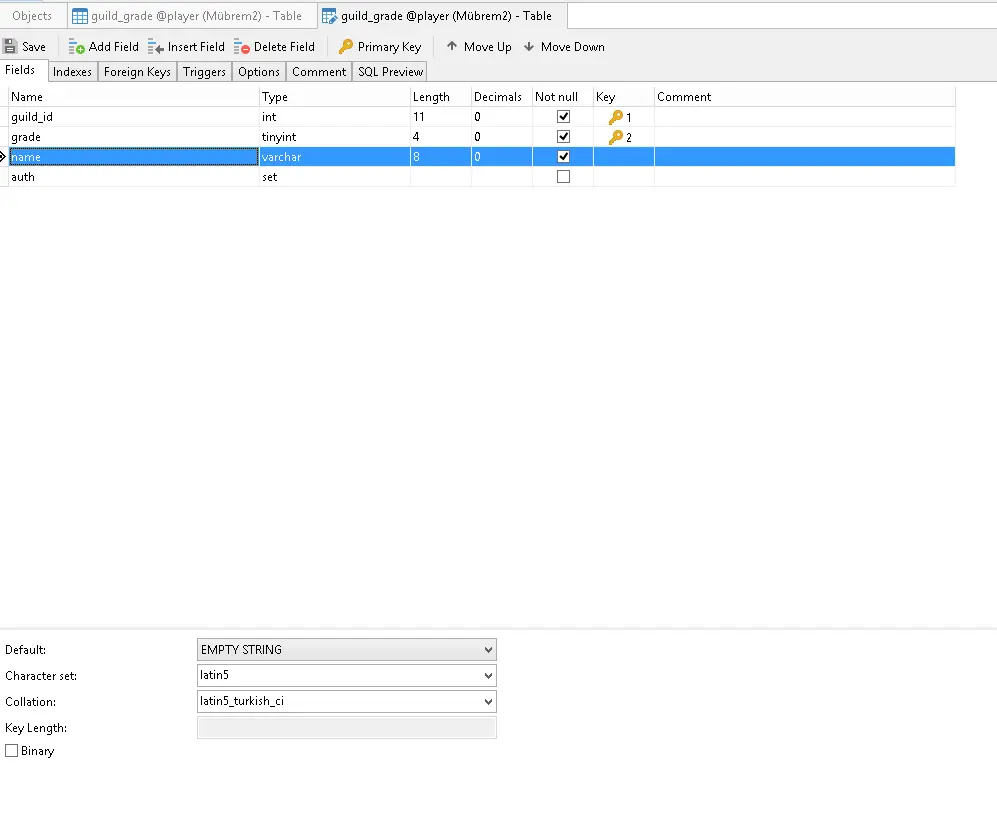This screenshot has height=820, width=997.
Task: Click length value 8 of name
Action: [441, 157]
